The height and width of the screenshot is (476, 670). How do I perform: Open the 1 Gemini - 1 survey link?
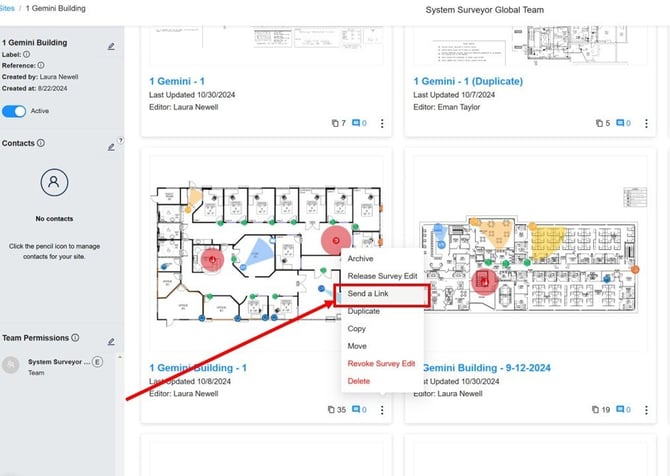(x=177, y=81)
